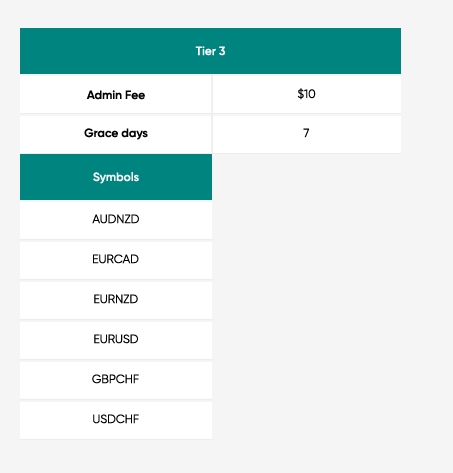Click the $10 admin fee value
The width and height of the screenshot is (453, 473).
[x=307, y=94]
